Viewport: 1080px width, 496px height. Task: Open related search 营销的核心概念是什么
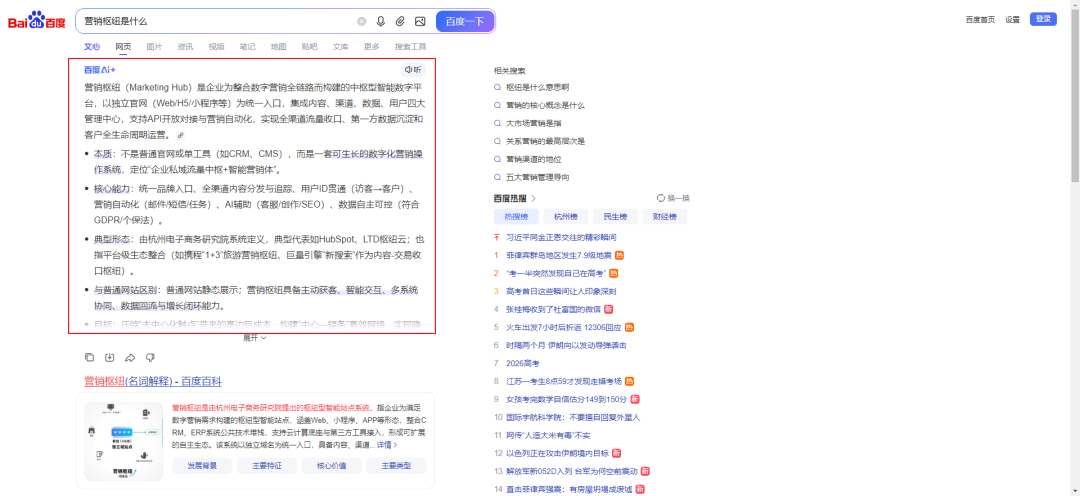pyautogui.click(x=545, y=105)
